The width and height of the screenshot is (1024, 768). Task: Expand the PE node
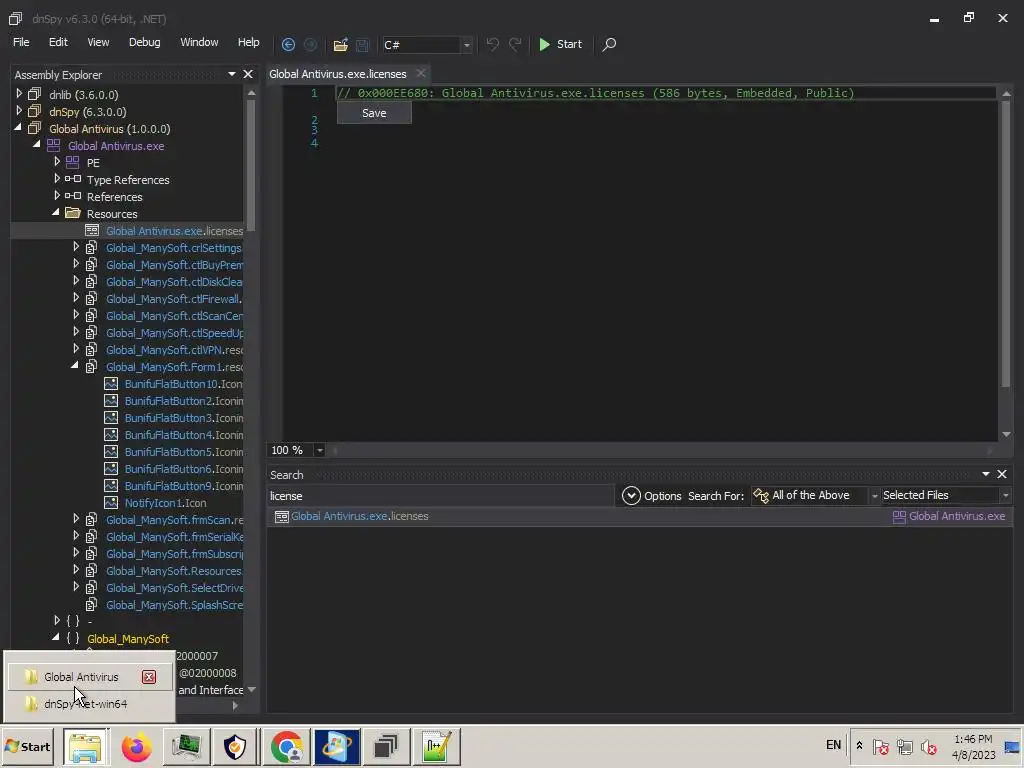[x=57, y=162]
